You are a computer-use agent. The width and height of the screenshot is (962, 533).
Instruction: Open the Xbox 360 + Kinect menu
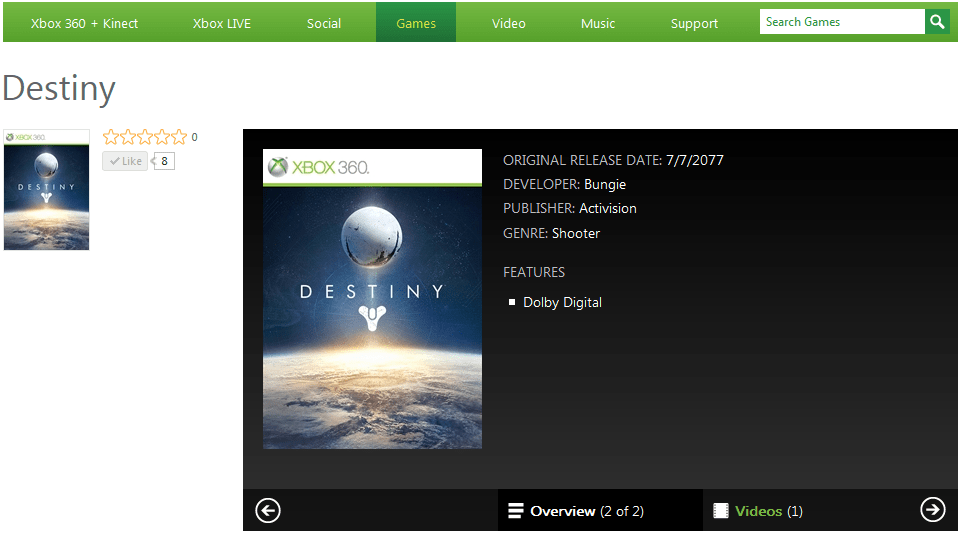pos(85,23)
